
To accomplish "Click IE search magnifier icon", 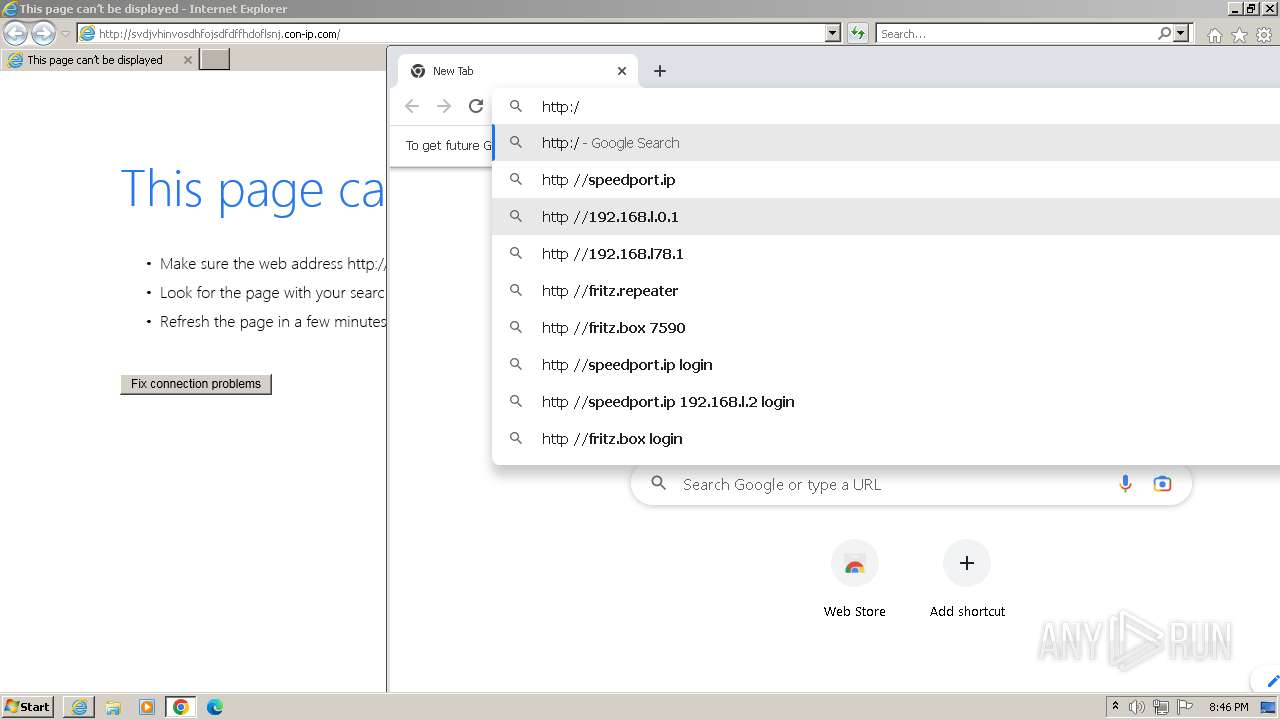I will click(1164, 33).
